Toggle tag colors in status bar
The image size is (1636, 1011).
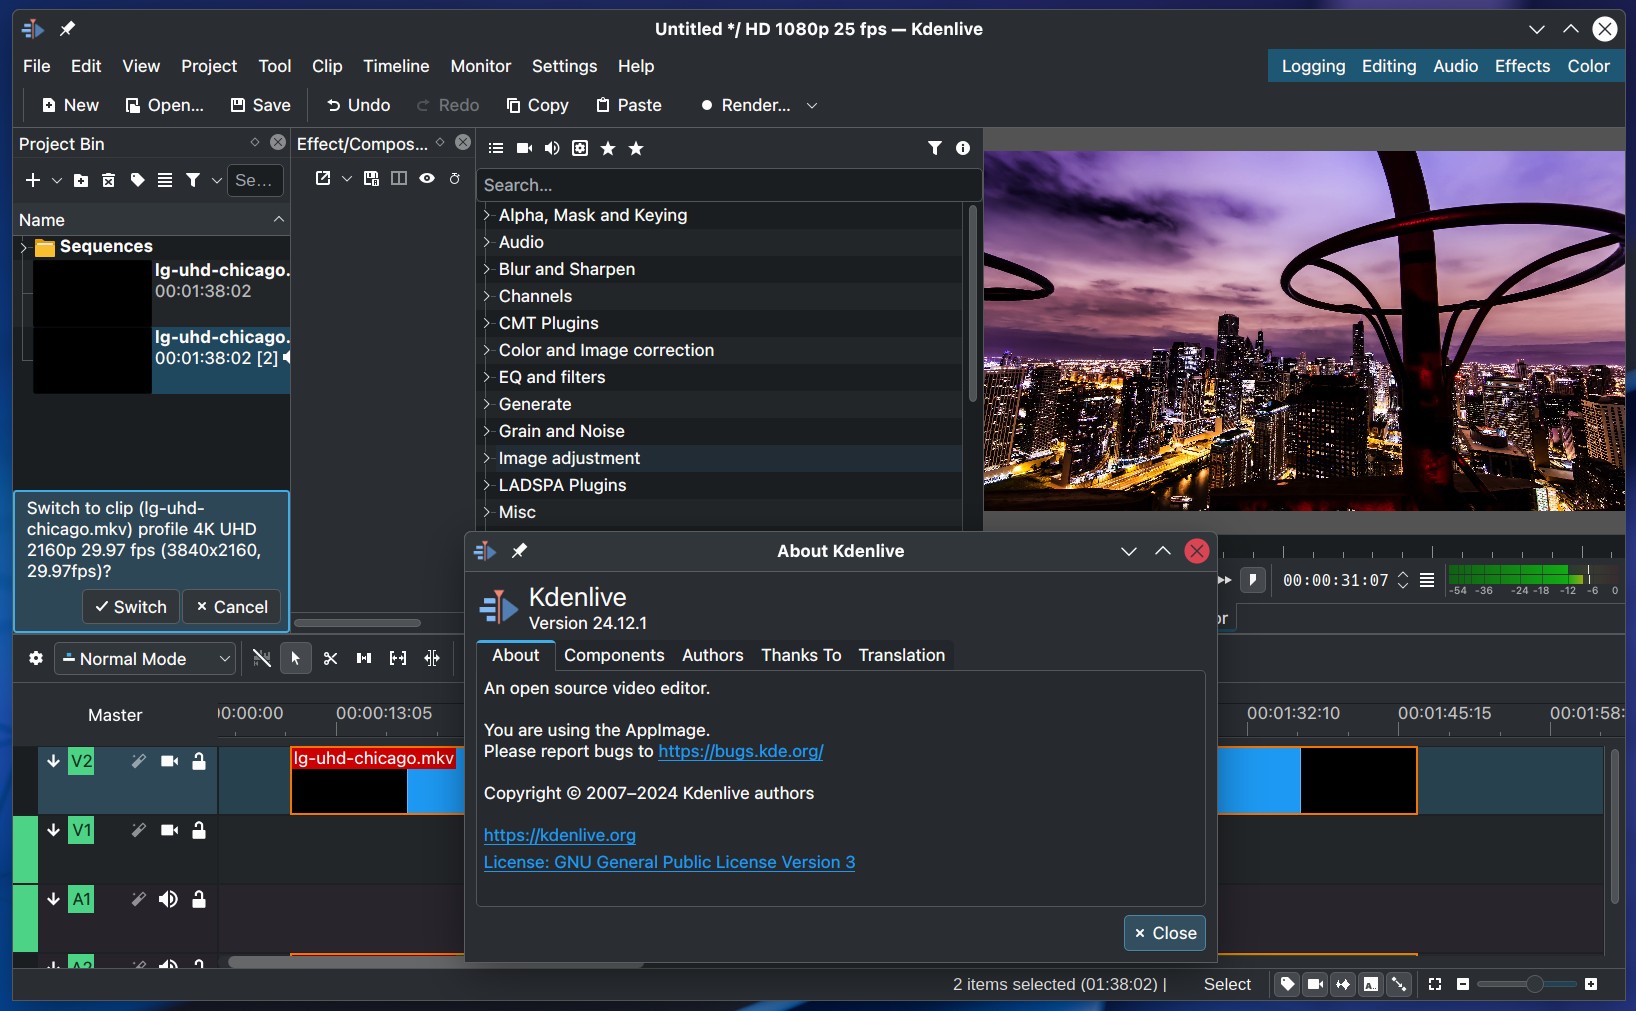pos(1287,984)
